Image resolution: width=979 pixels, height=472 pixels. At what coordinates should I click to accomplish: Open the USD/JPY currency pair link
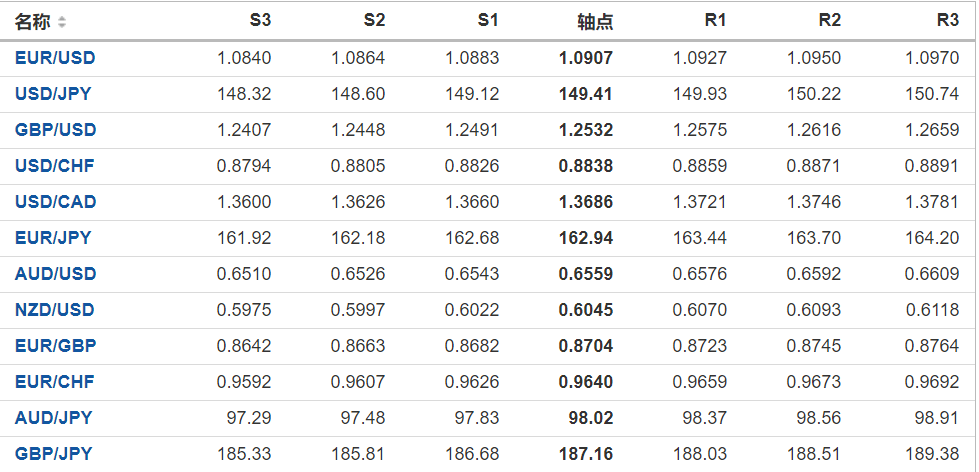(x=54, y=94)
